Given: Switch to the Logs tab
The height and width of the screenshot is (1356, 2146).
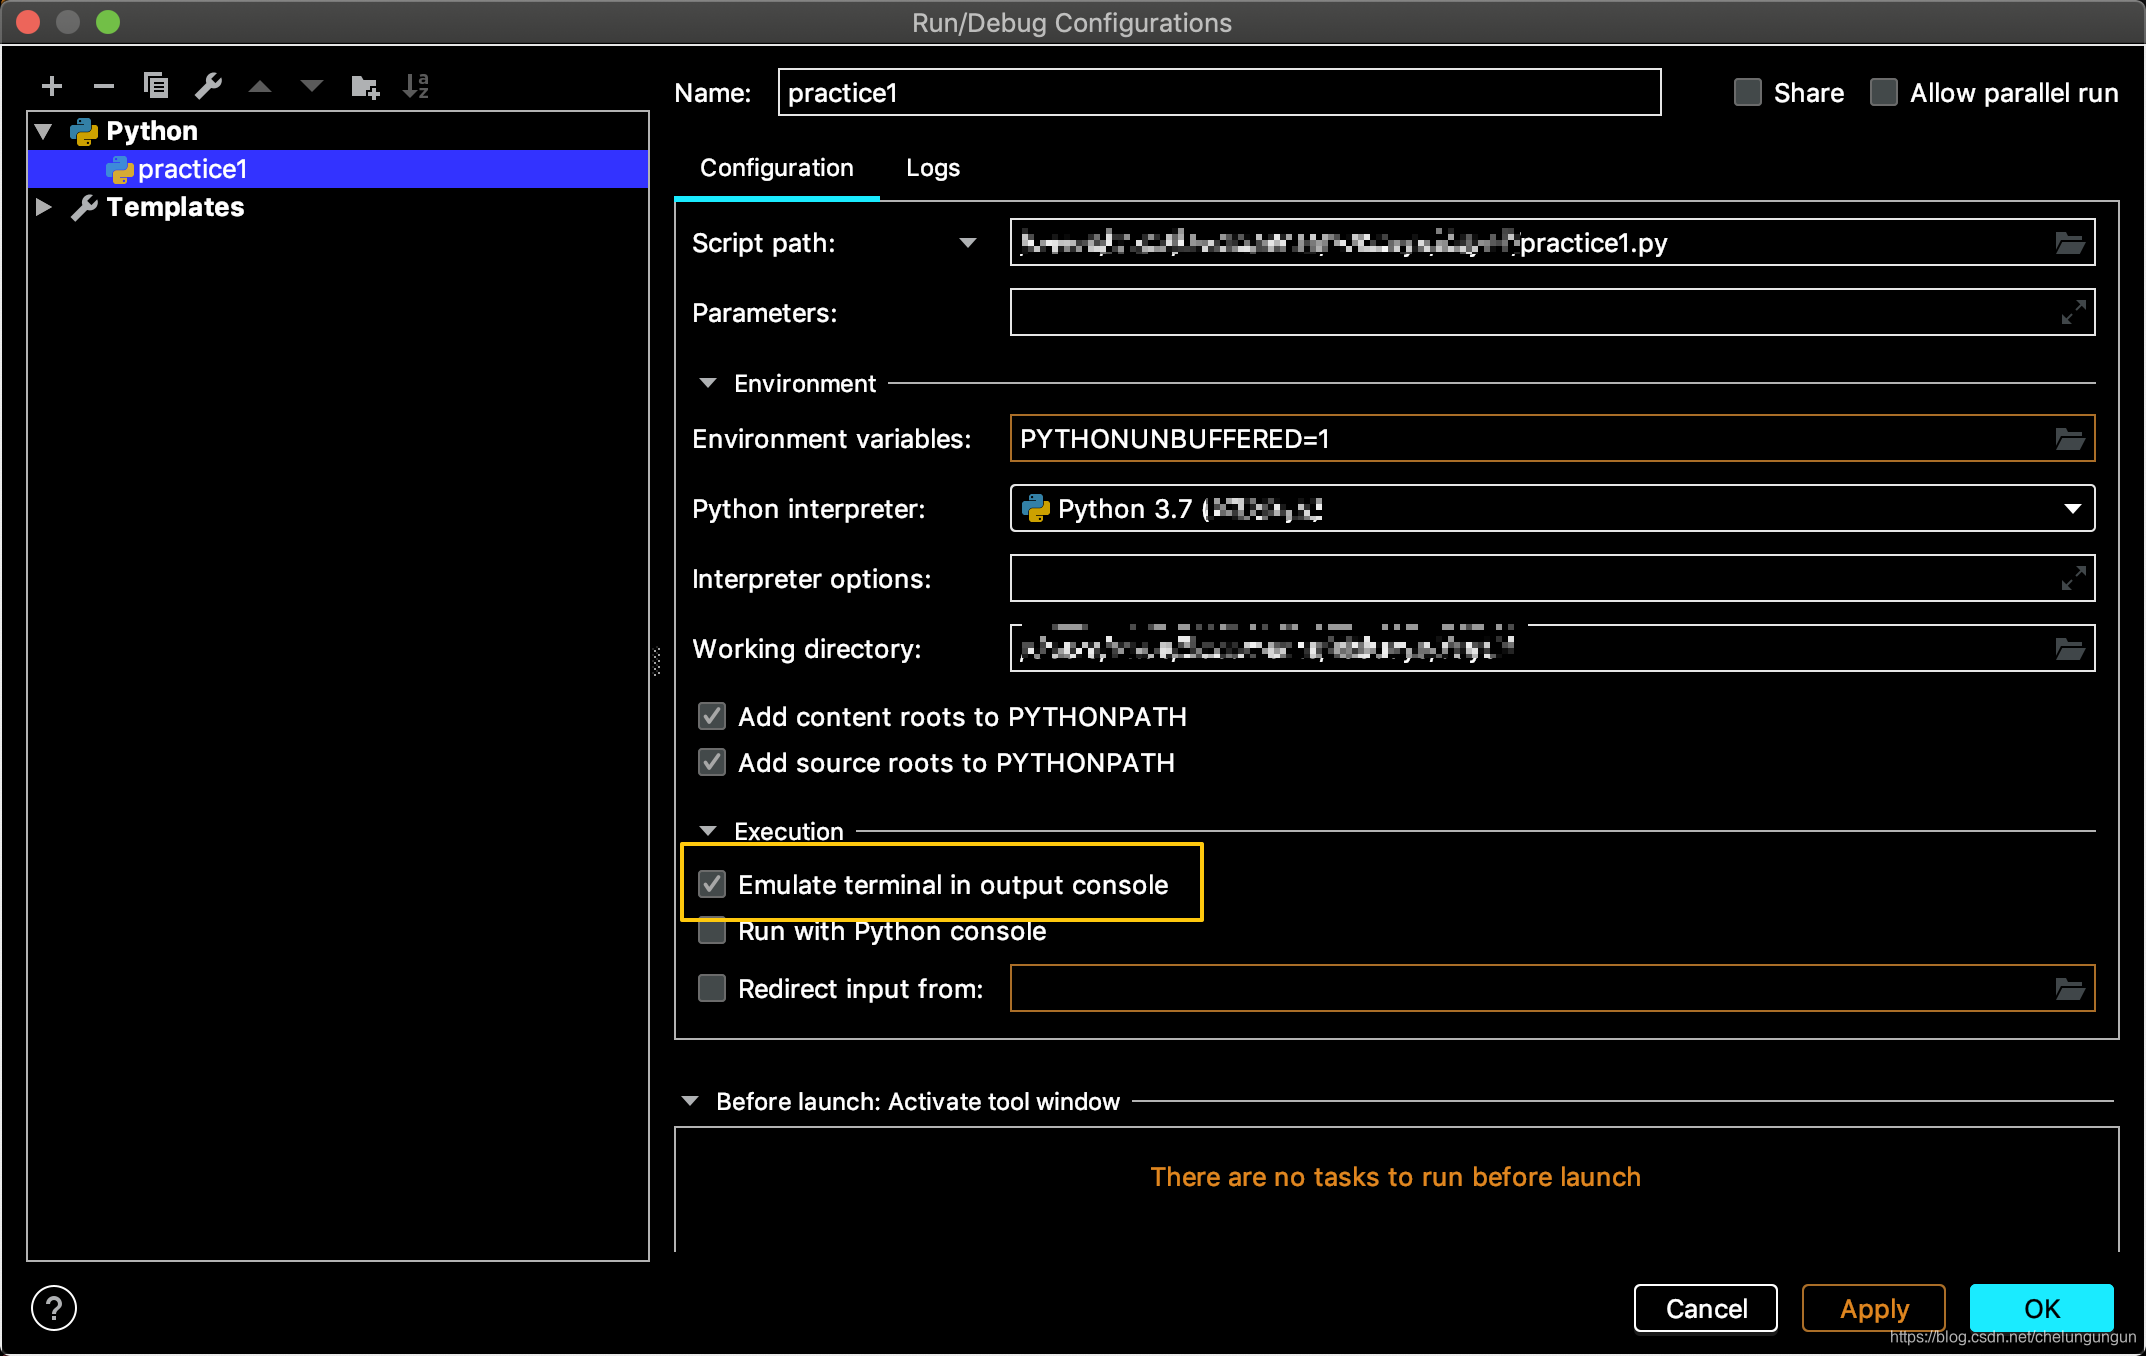Looking at the screenshot, I should pyautogui.click(x=932, y=168).
